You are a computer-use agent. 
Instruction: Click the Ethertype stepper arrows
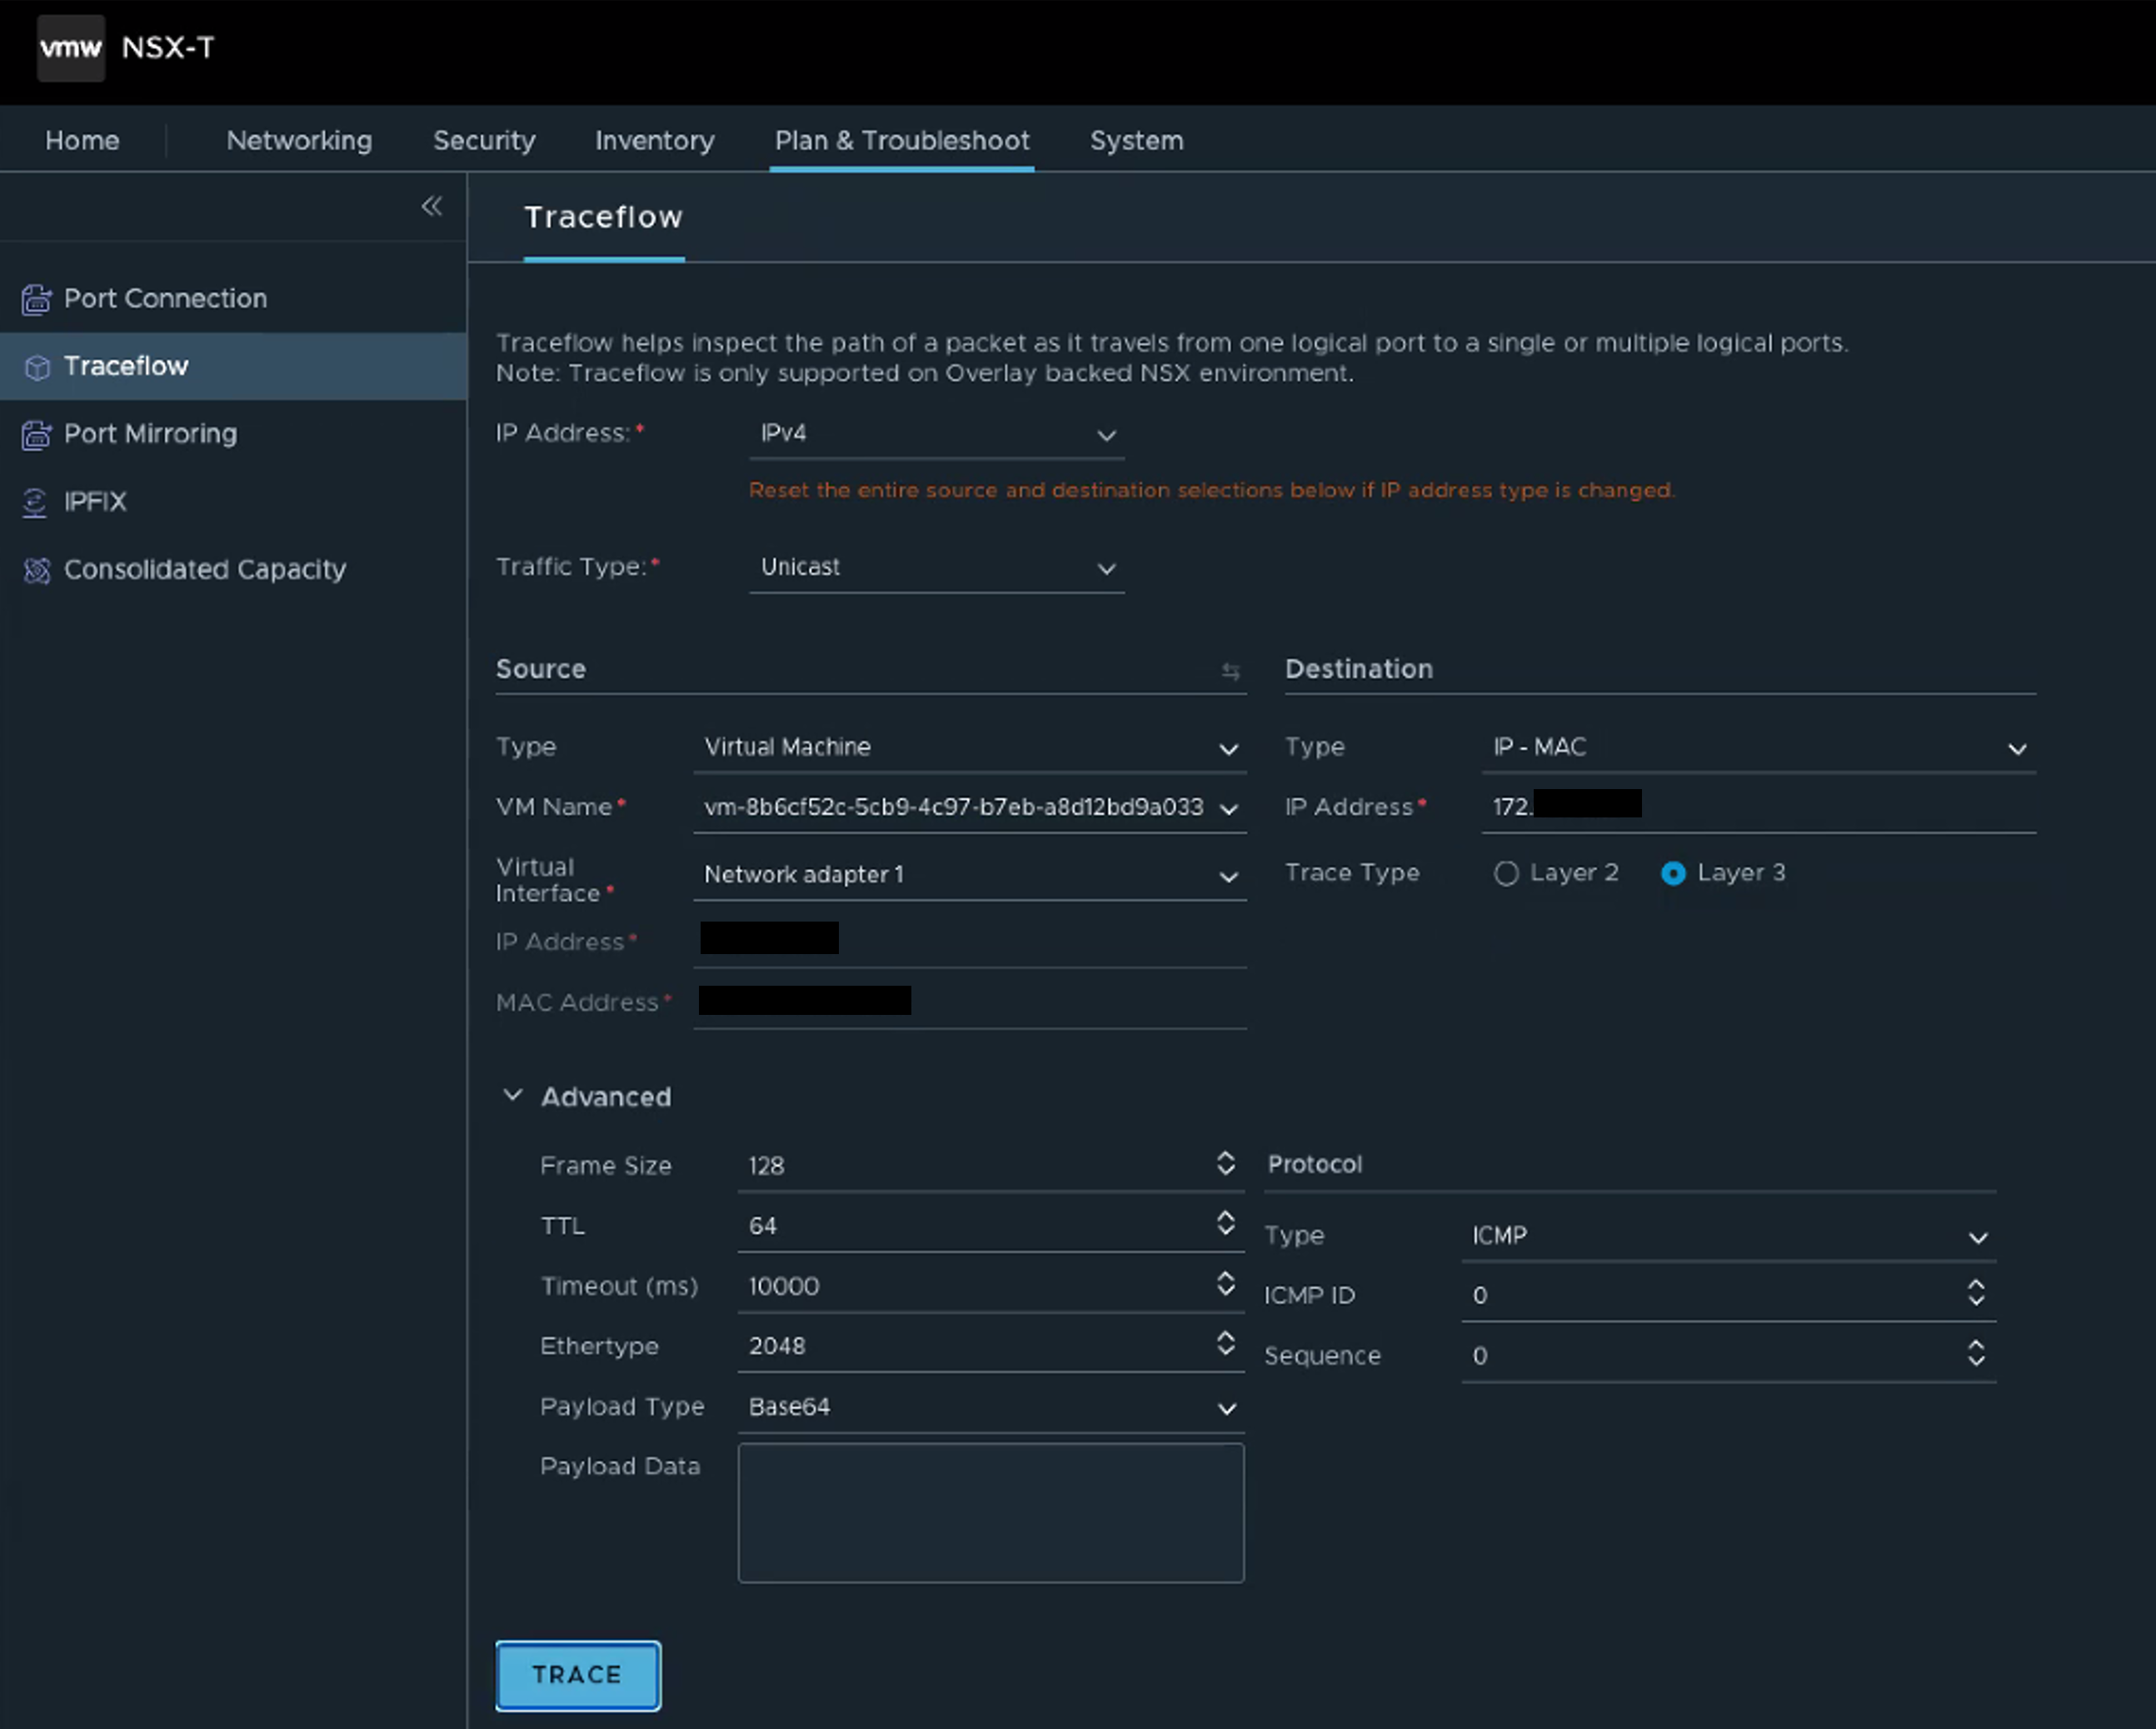[1225, 1343]
